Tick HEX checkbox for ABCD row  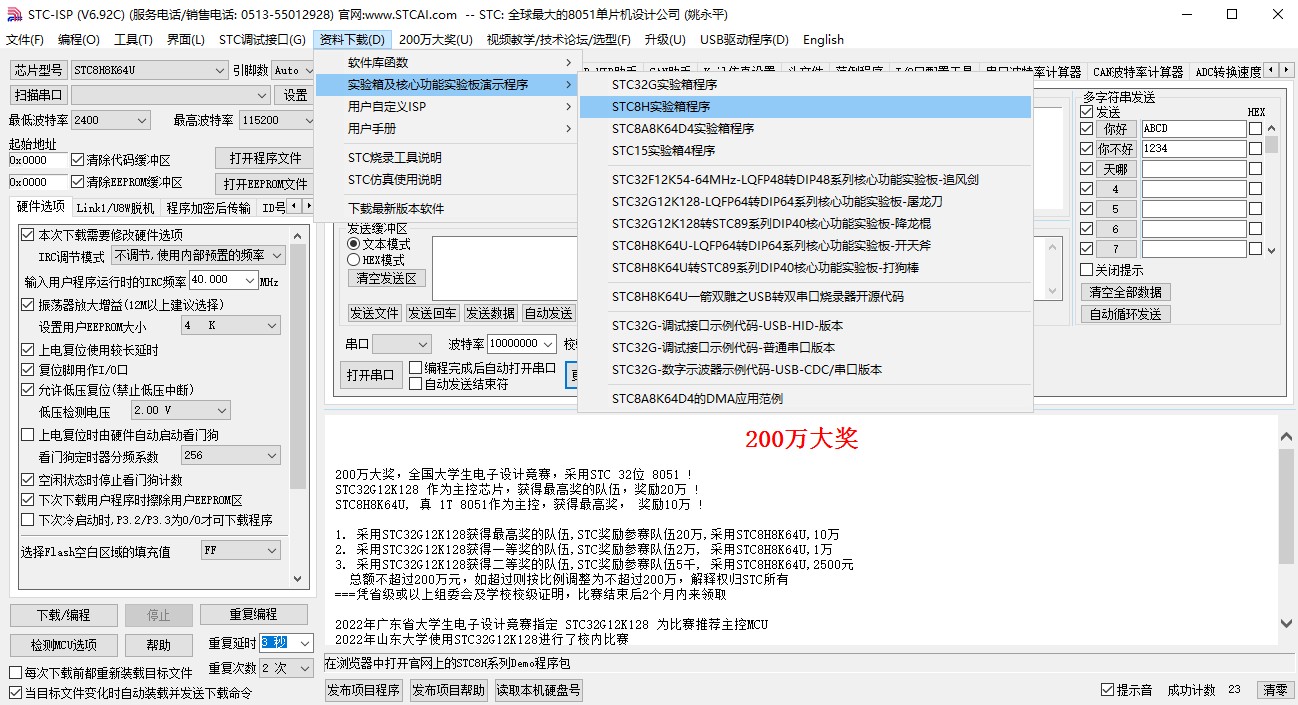[1255, 129]
